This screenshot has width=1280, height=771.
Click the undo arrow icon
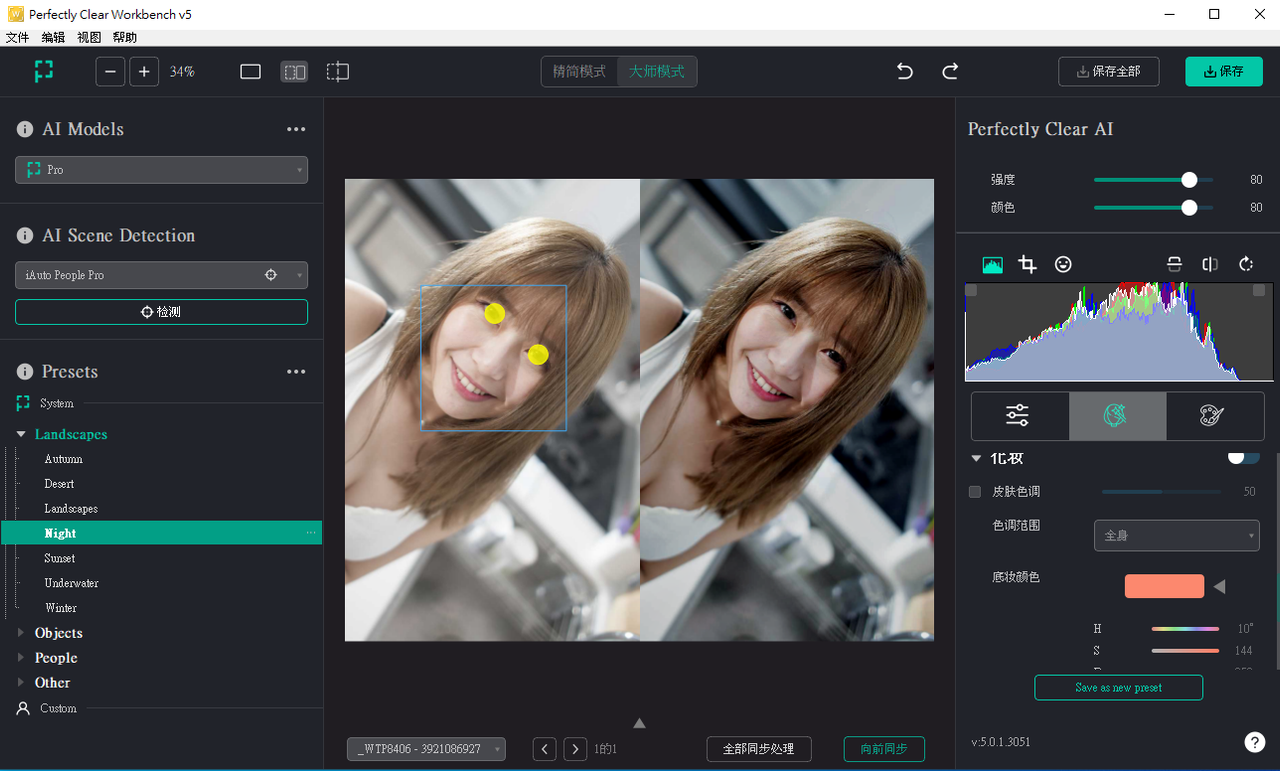905,71
